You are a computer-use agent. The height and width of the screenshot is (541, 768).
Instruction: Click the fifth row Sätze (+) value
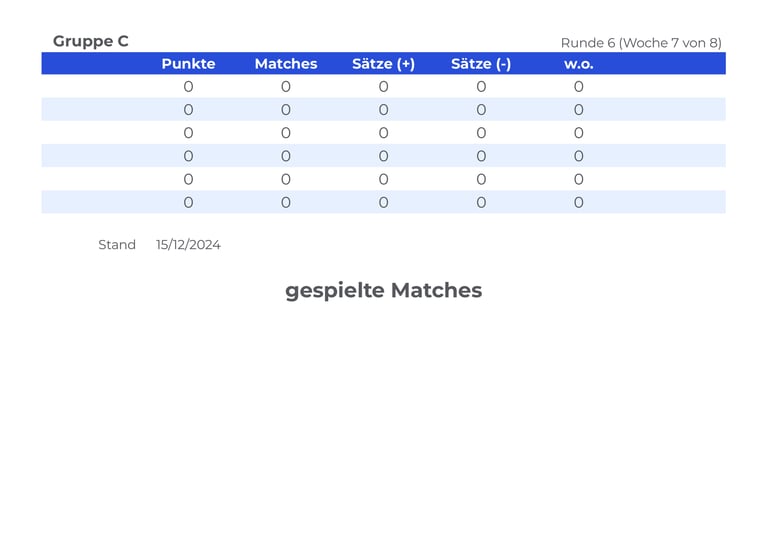click(383, 179)
